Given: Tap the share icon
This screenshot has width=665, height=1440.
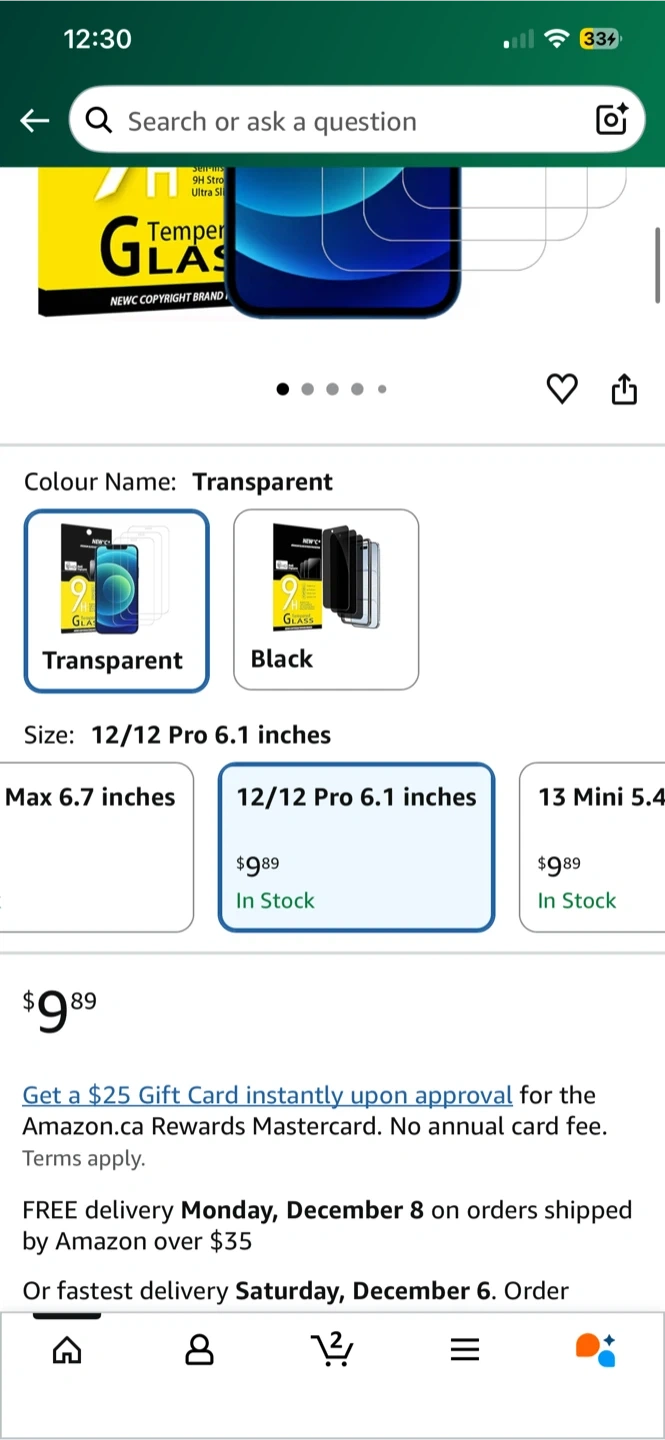Looking at the screenshot, I should pos(624,388).
